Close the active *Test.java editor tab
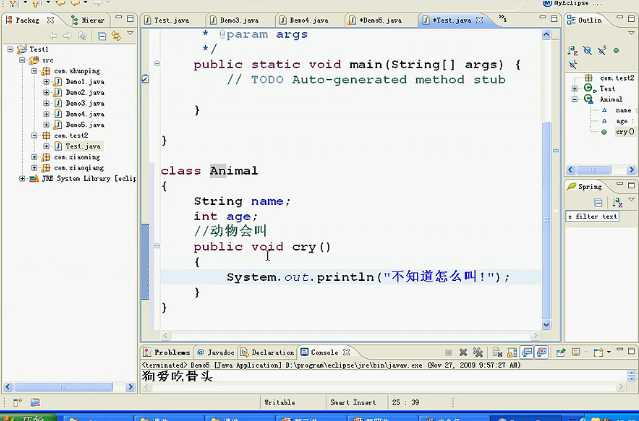This screenshot has width=639, height=421. (x=480, y=20)
